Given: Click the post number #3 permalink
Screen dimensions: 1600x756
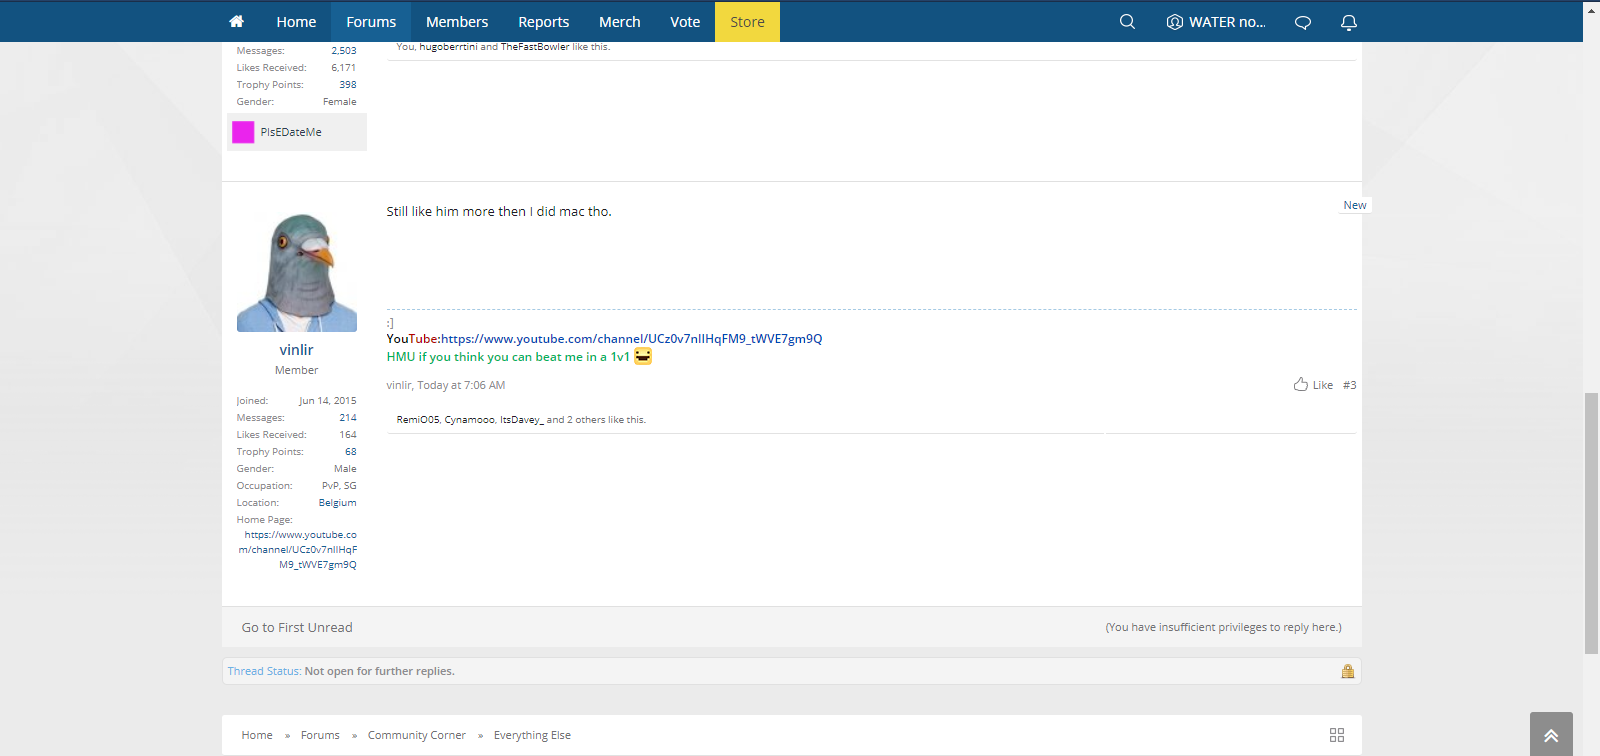Looking at the screenshot, I should tap(1350, 385).
